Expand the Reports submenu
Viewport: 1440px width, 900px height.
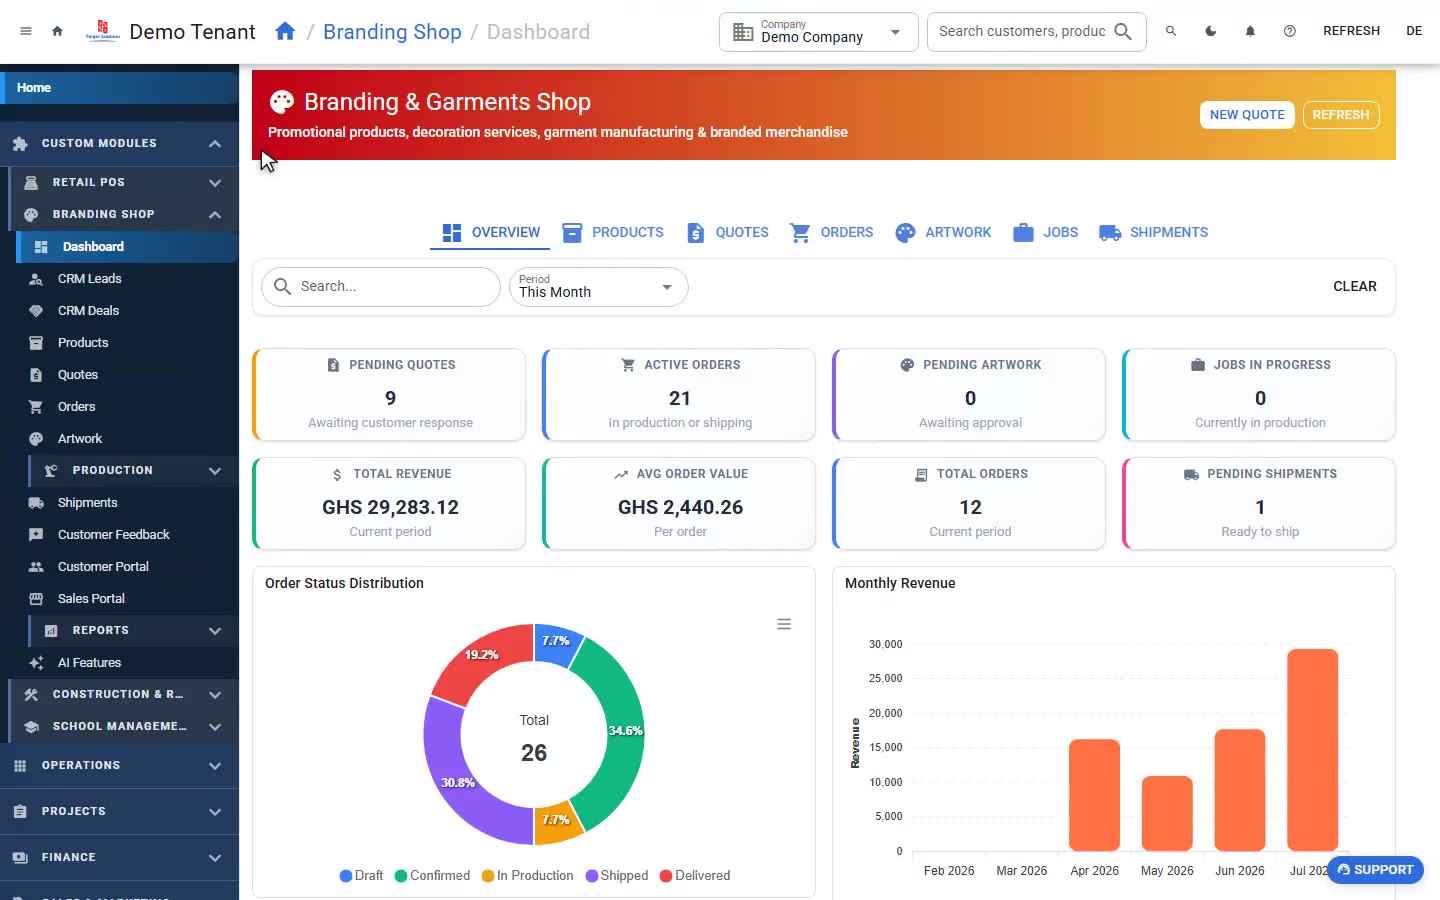(x=134, y=631)
